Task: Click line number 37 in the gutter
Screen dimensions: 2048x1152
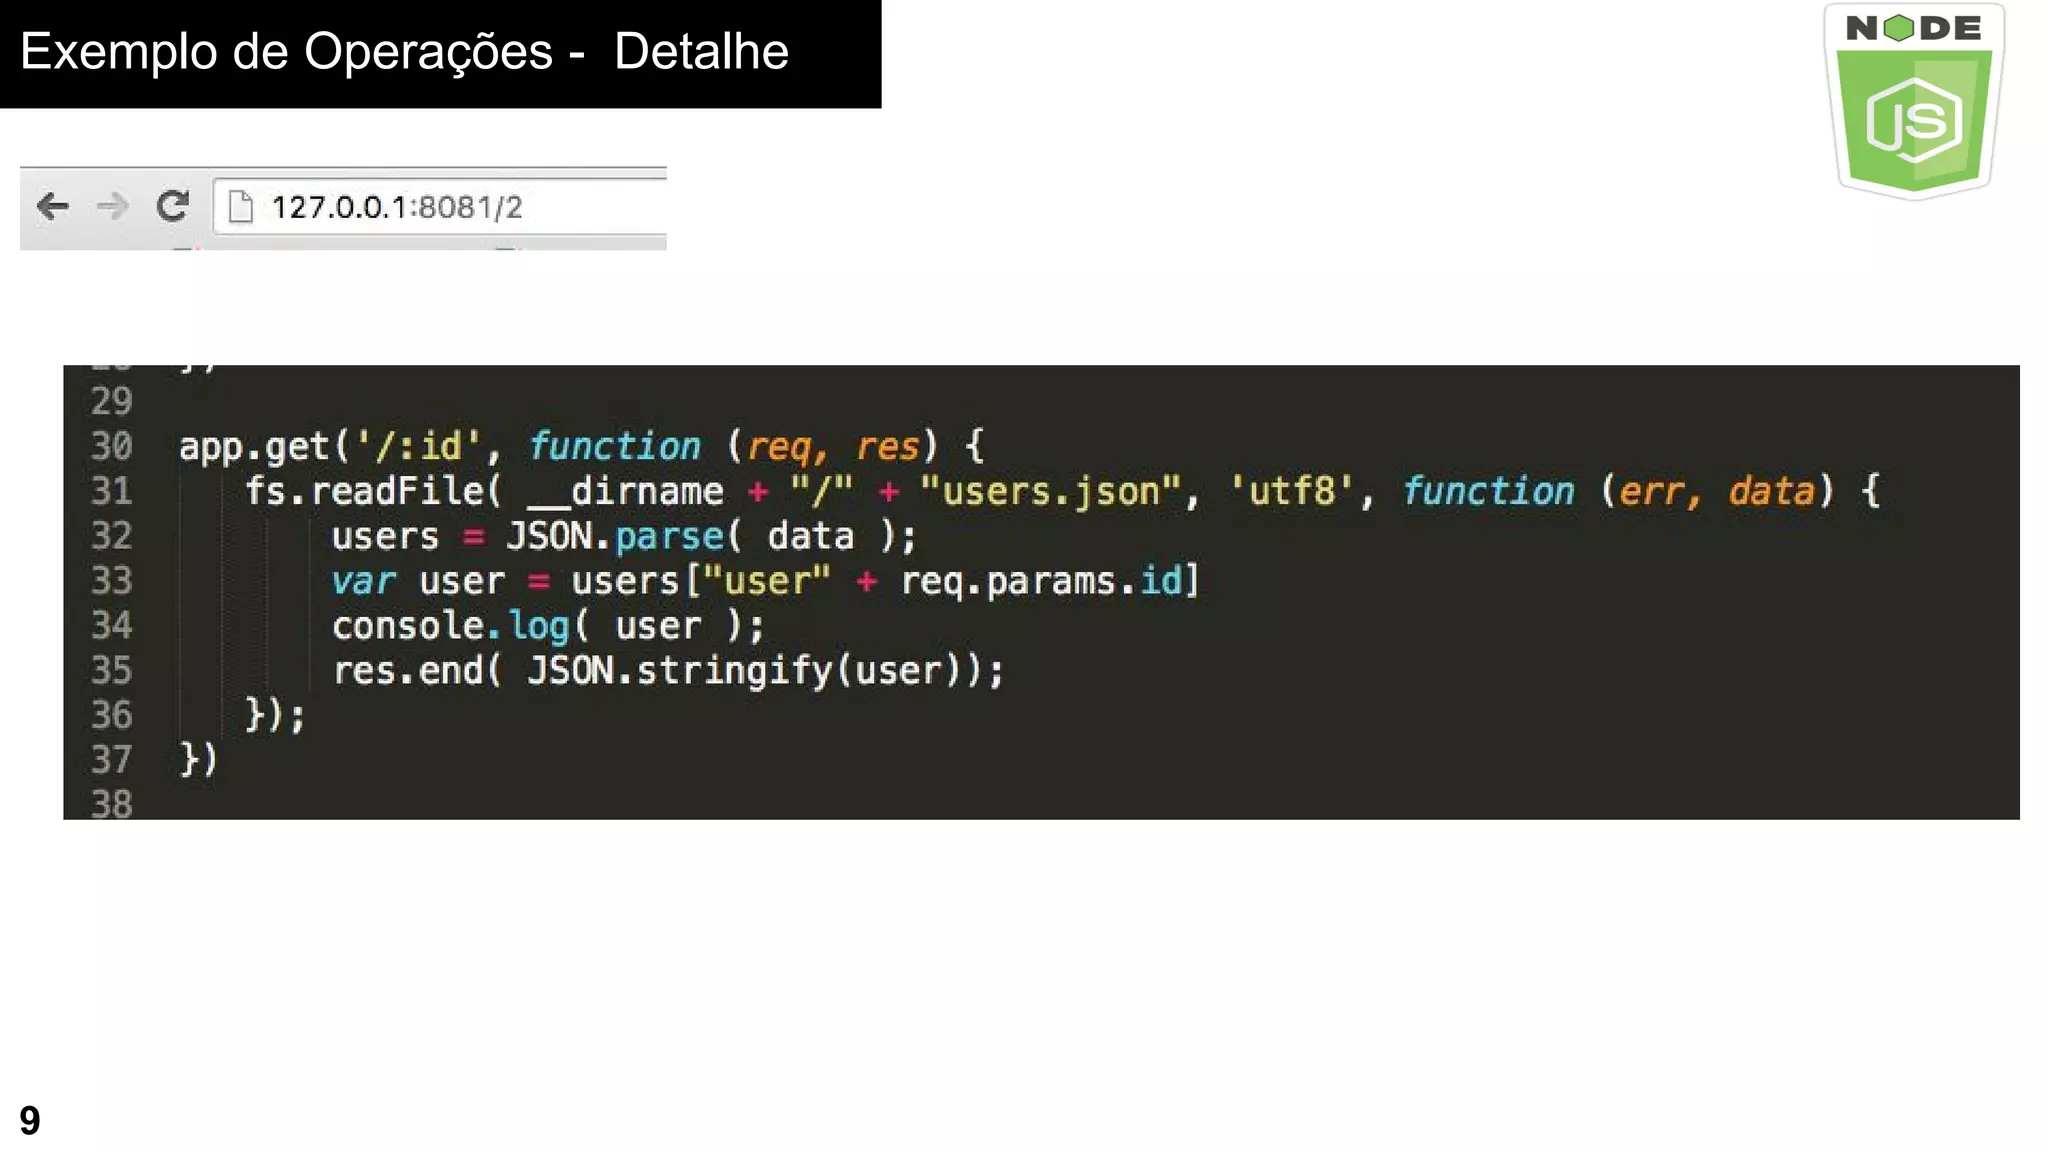Action: [x=111, y=760]
